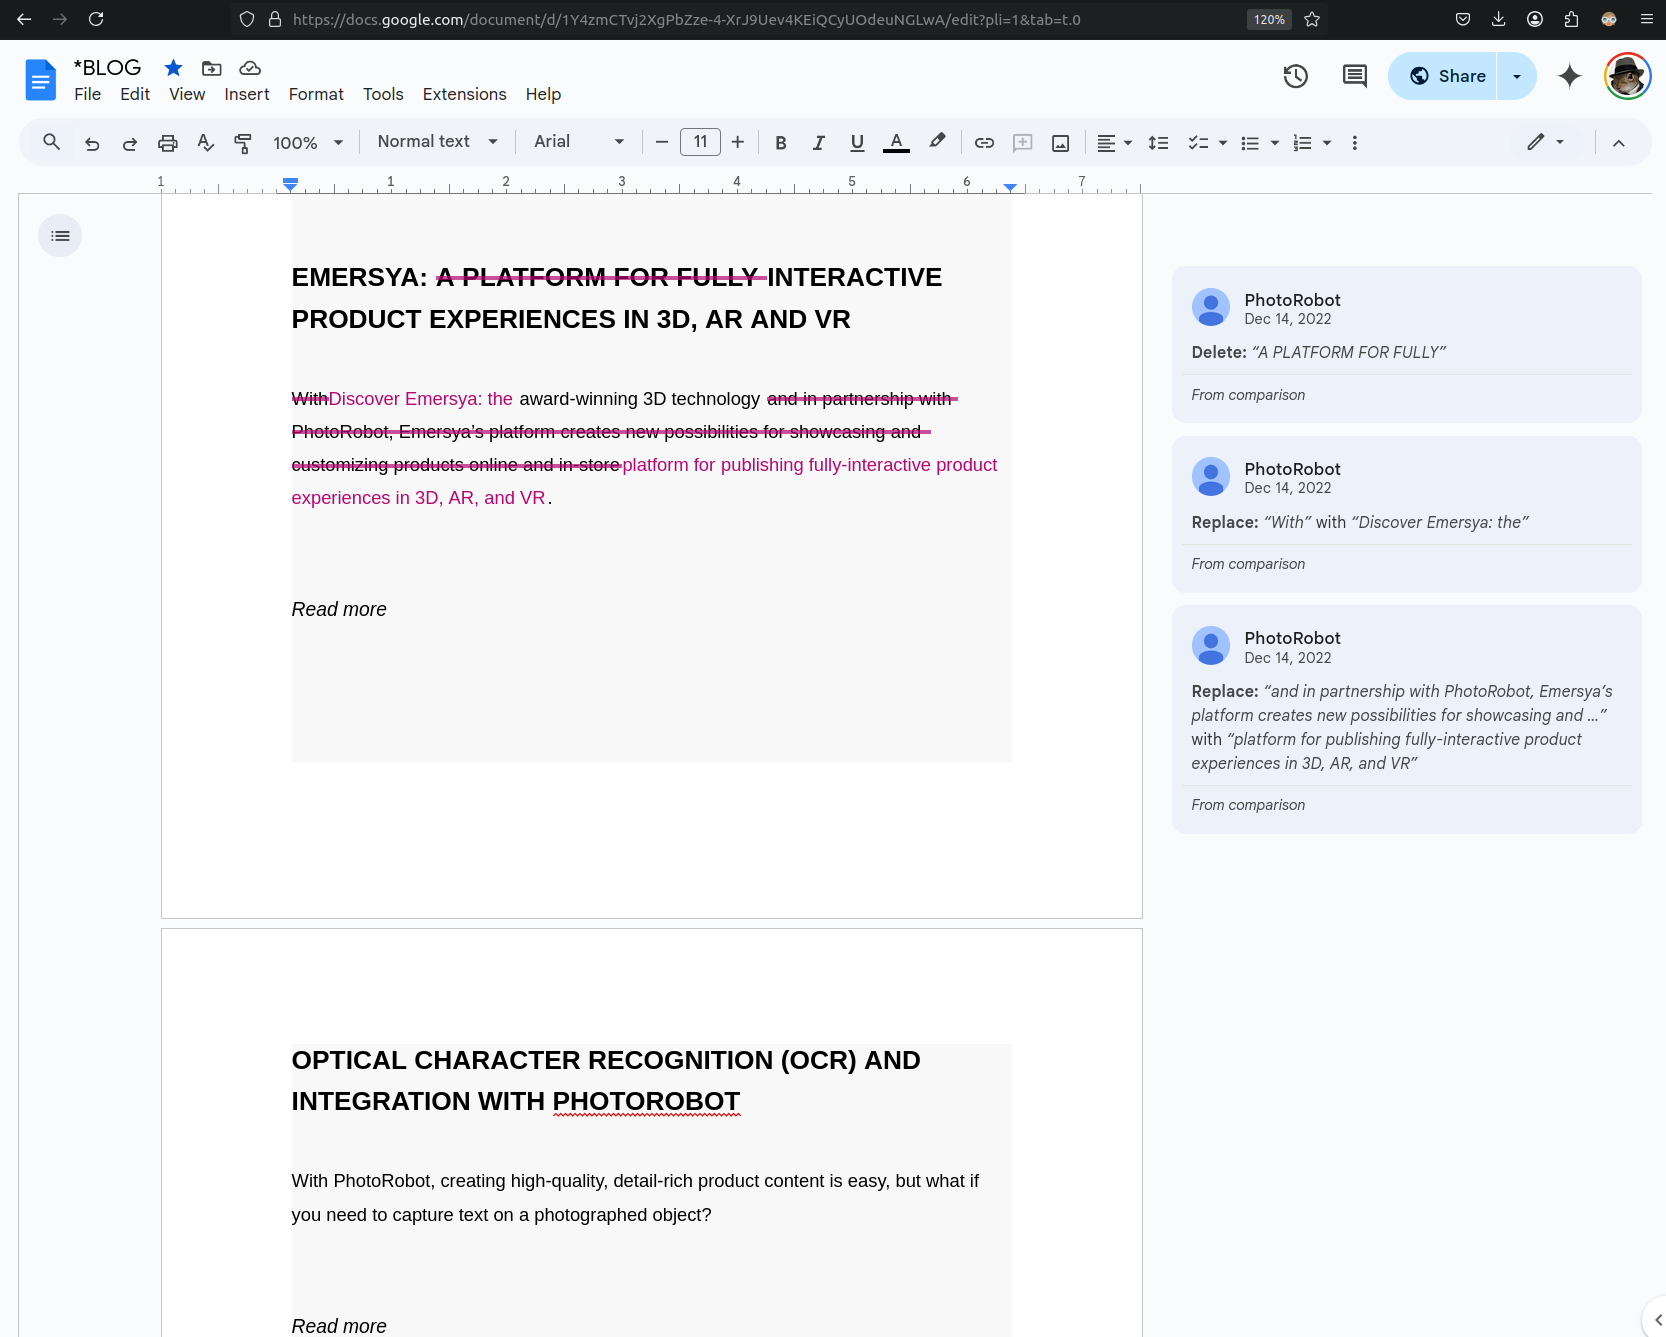This screenshot has height=1337, width=1666.
Task: Open the text alignment dropdown
Action: tap(1114, 143)
